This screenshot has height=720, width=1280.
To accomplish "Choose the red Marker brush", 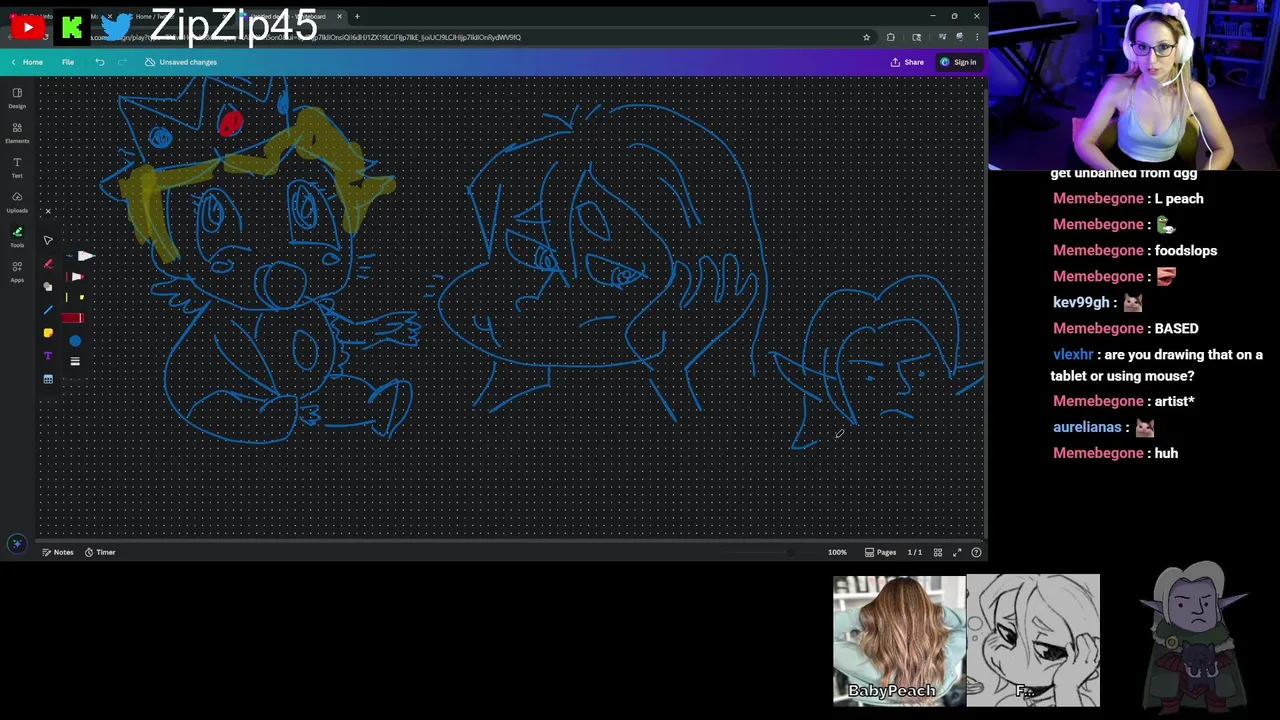I will (75, 277).
